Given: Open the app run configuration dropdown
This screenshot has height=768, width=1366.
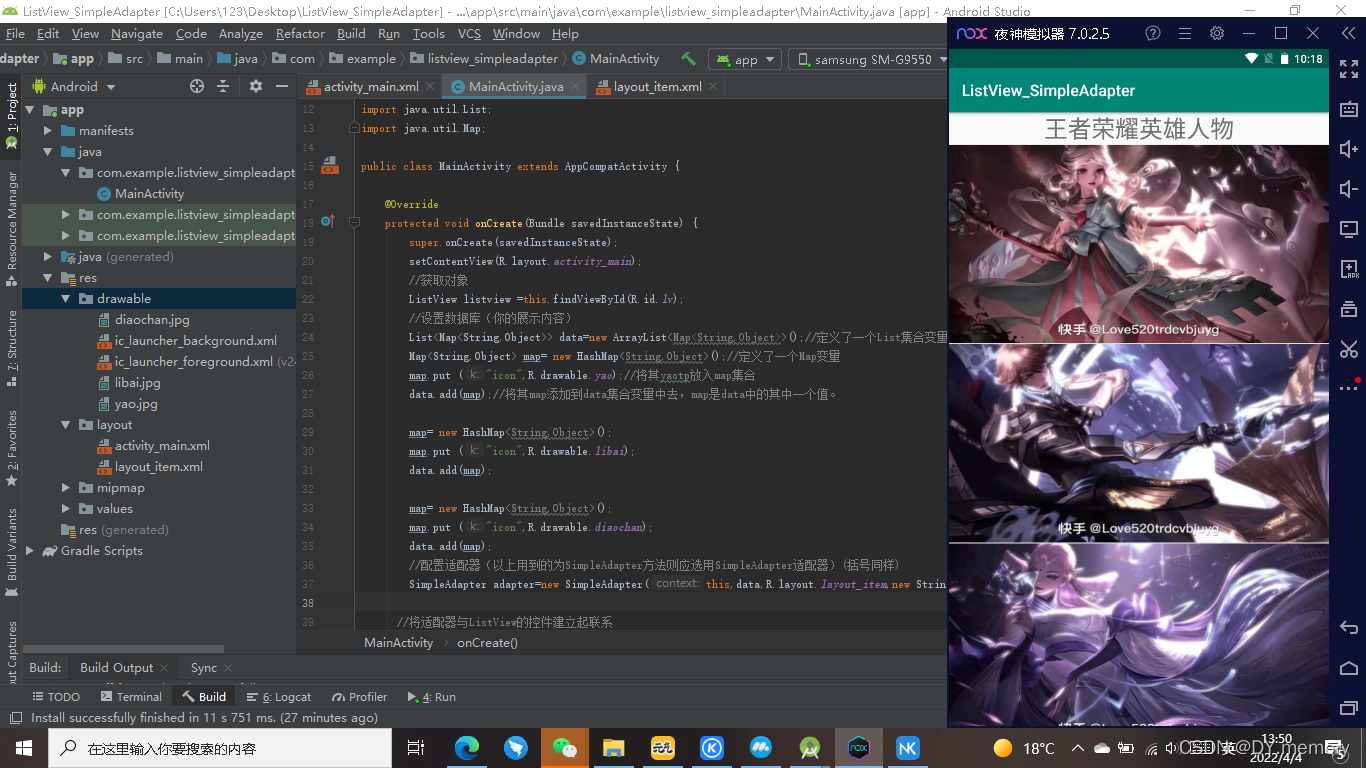Looking at the screenshot, I should point(745,59).
